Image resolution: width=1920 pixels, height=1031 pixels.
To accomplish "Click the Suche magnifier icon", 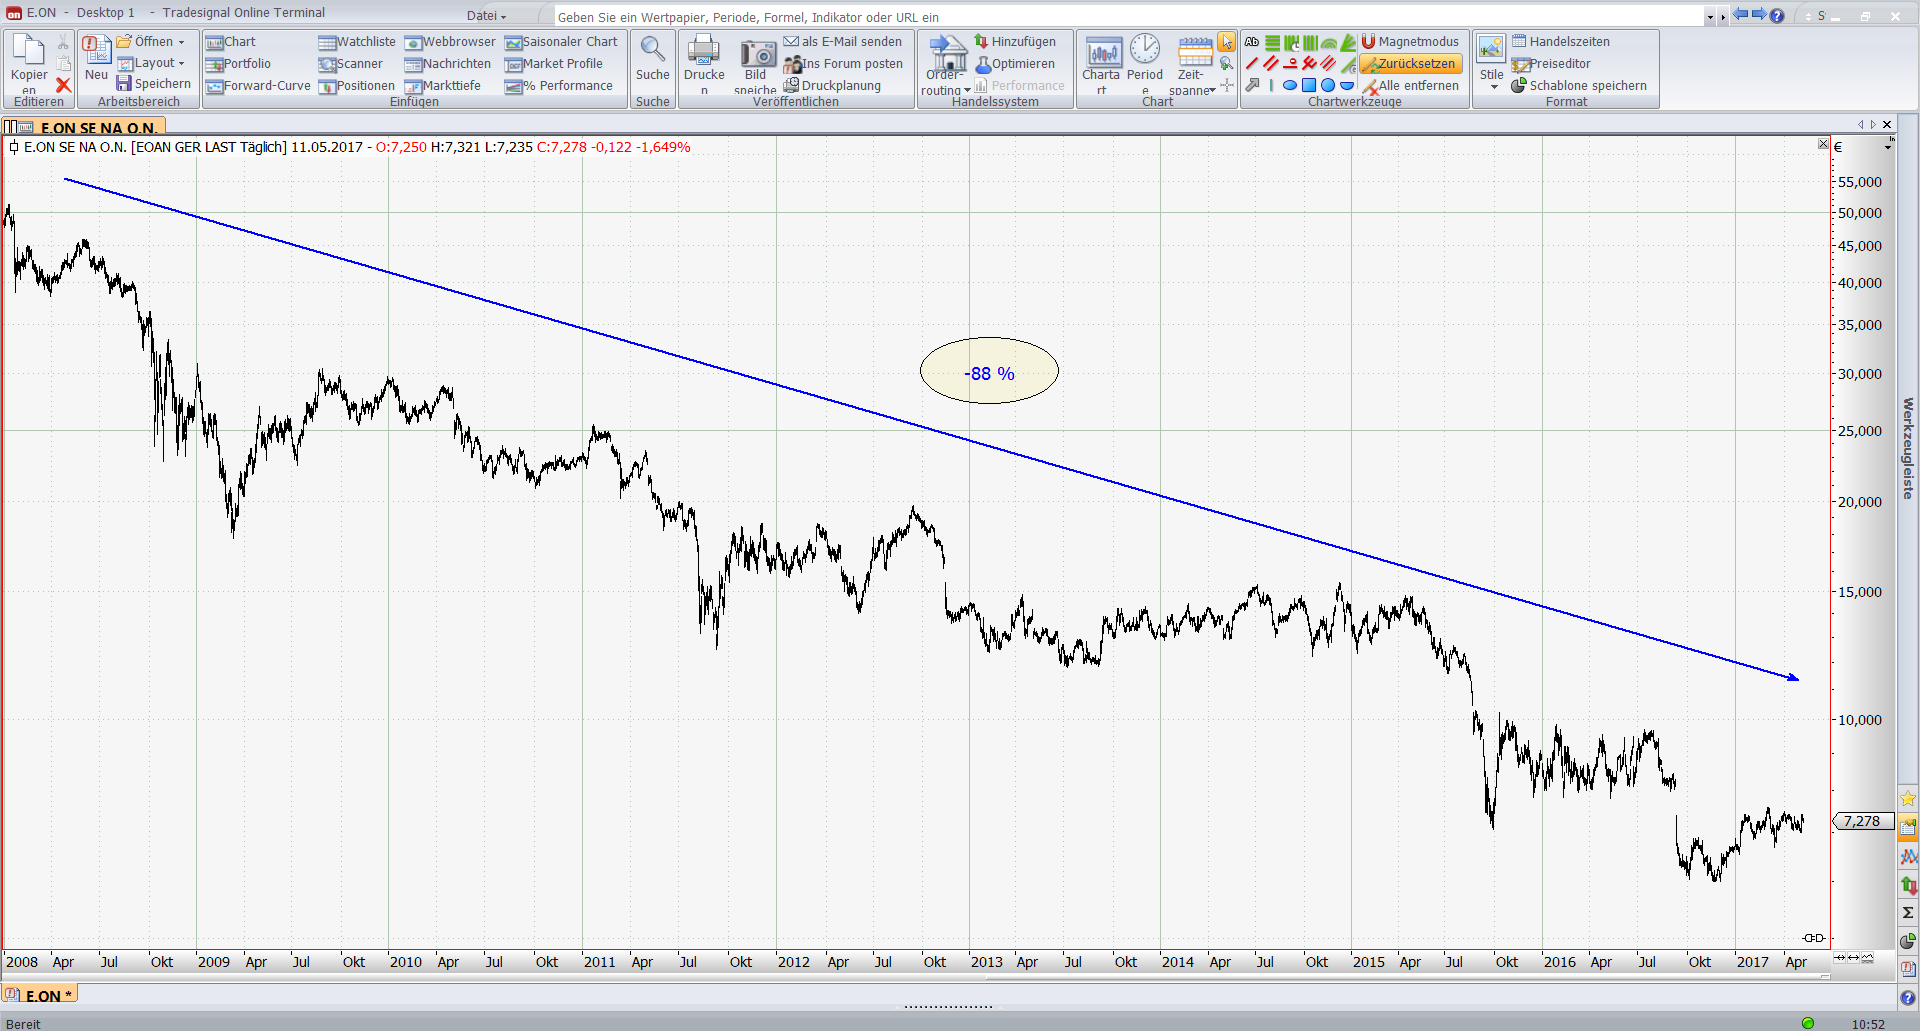I will point(652,50).
